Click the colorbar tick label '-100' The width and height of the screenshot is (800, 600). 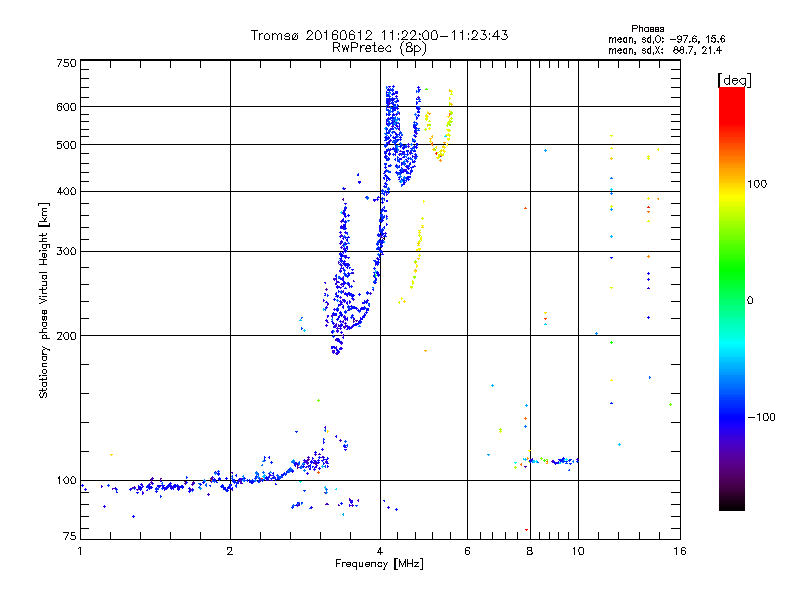[x=761, y=417]
